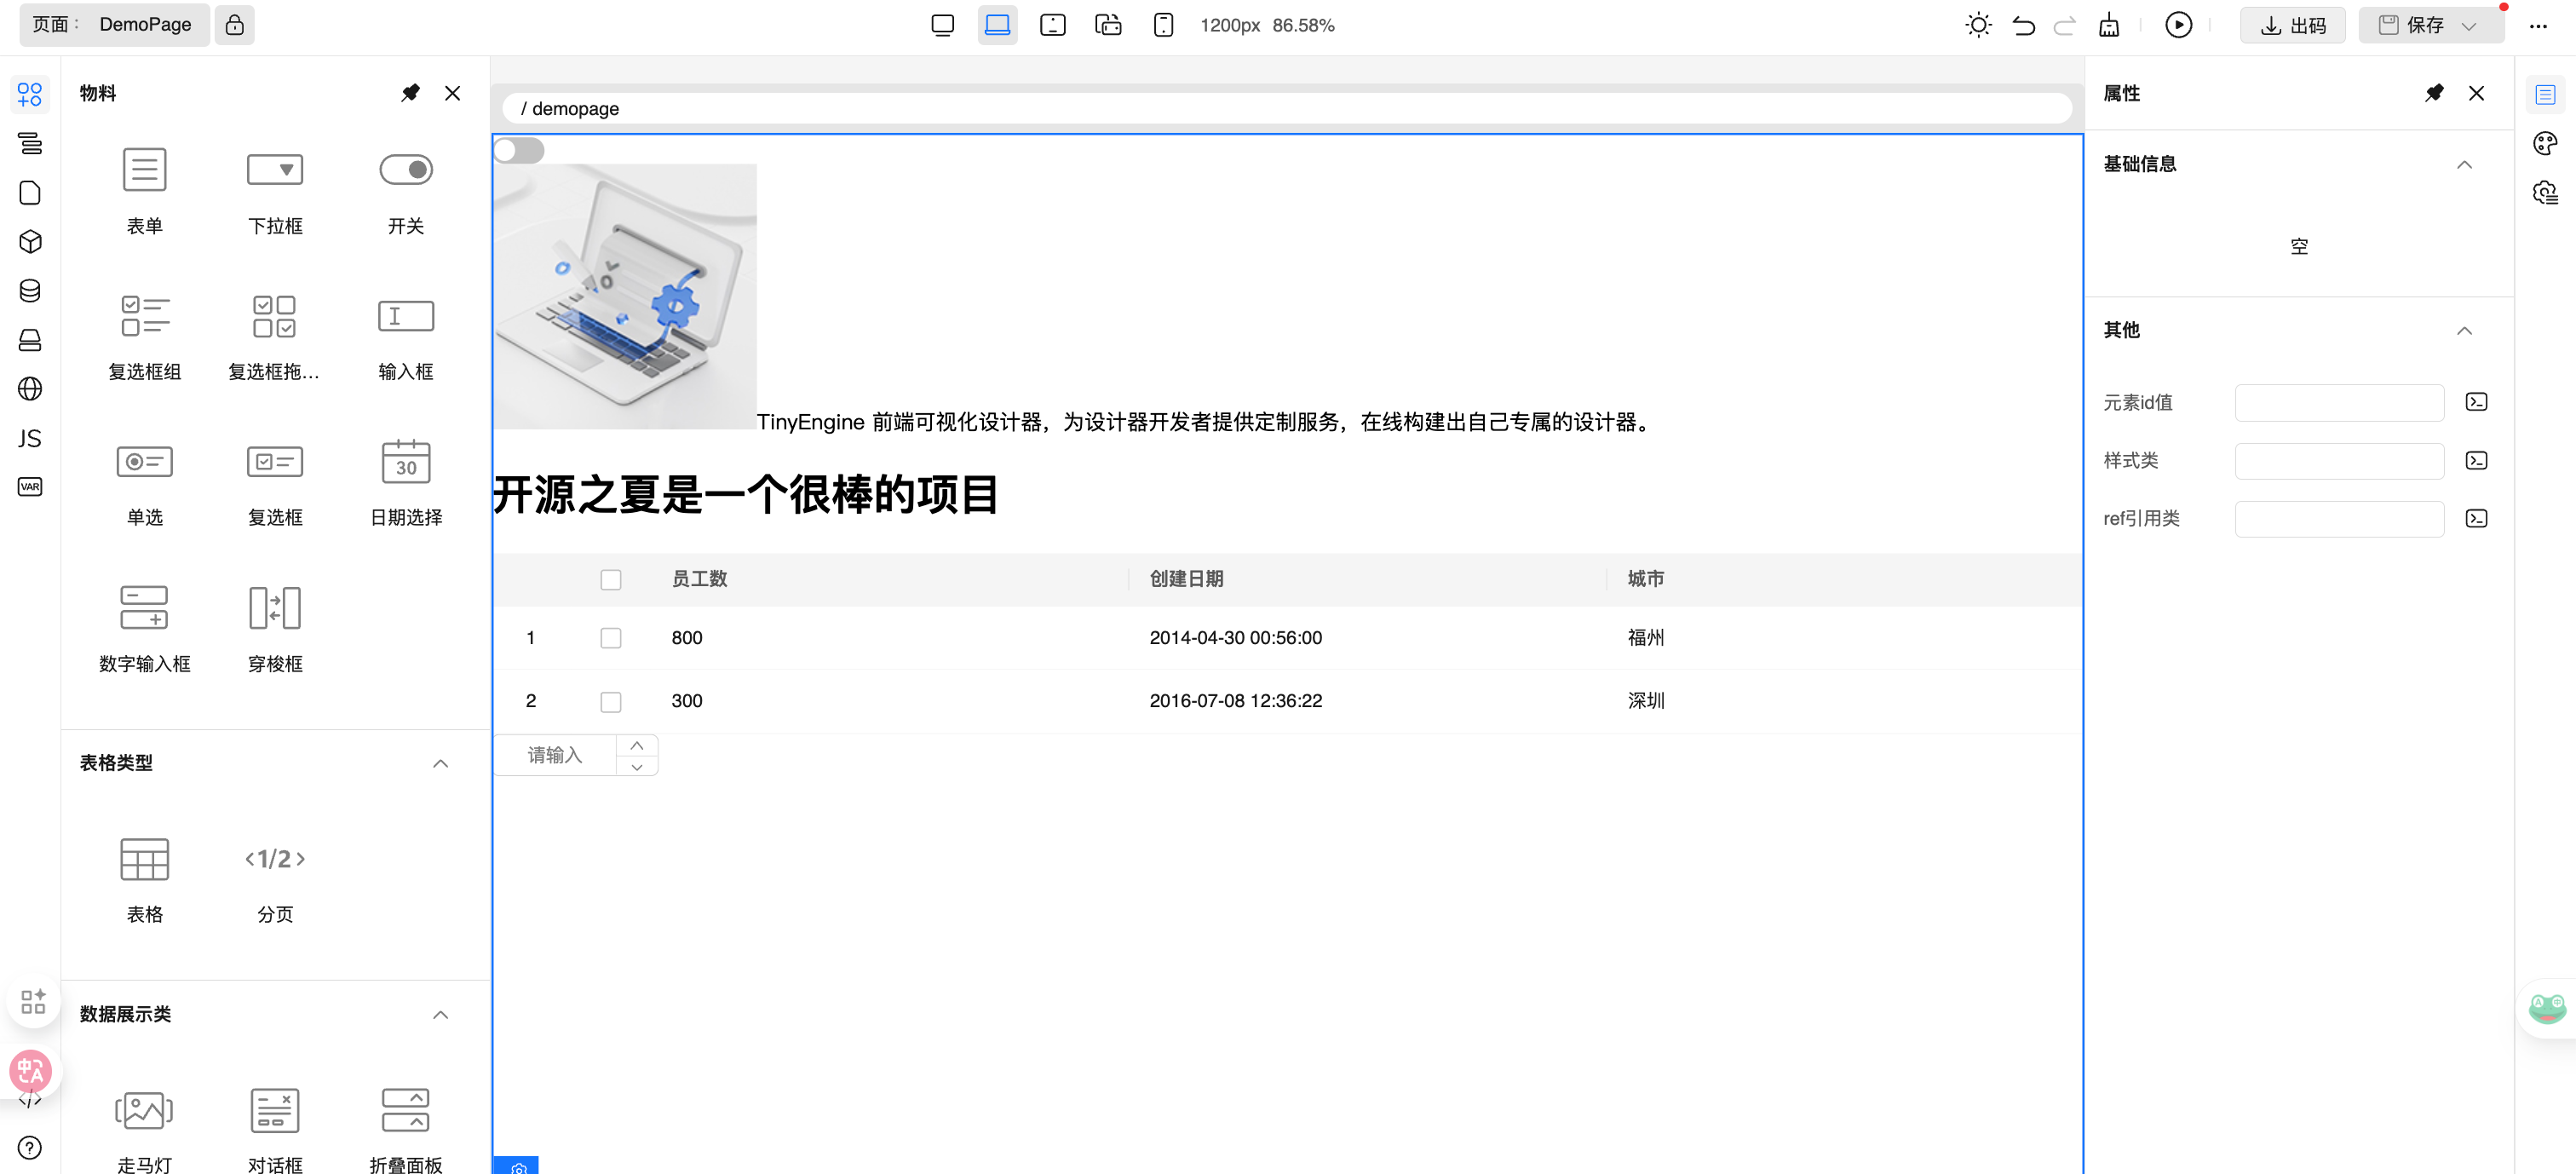
Task: Click the page lock icon
Action: (x=234, y=25)
